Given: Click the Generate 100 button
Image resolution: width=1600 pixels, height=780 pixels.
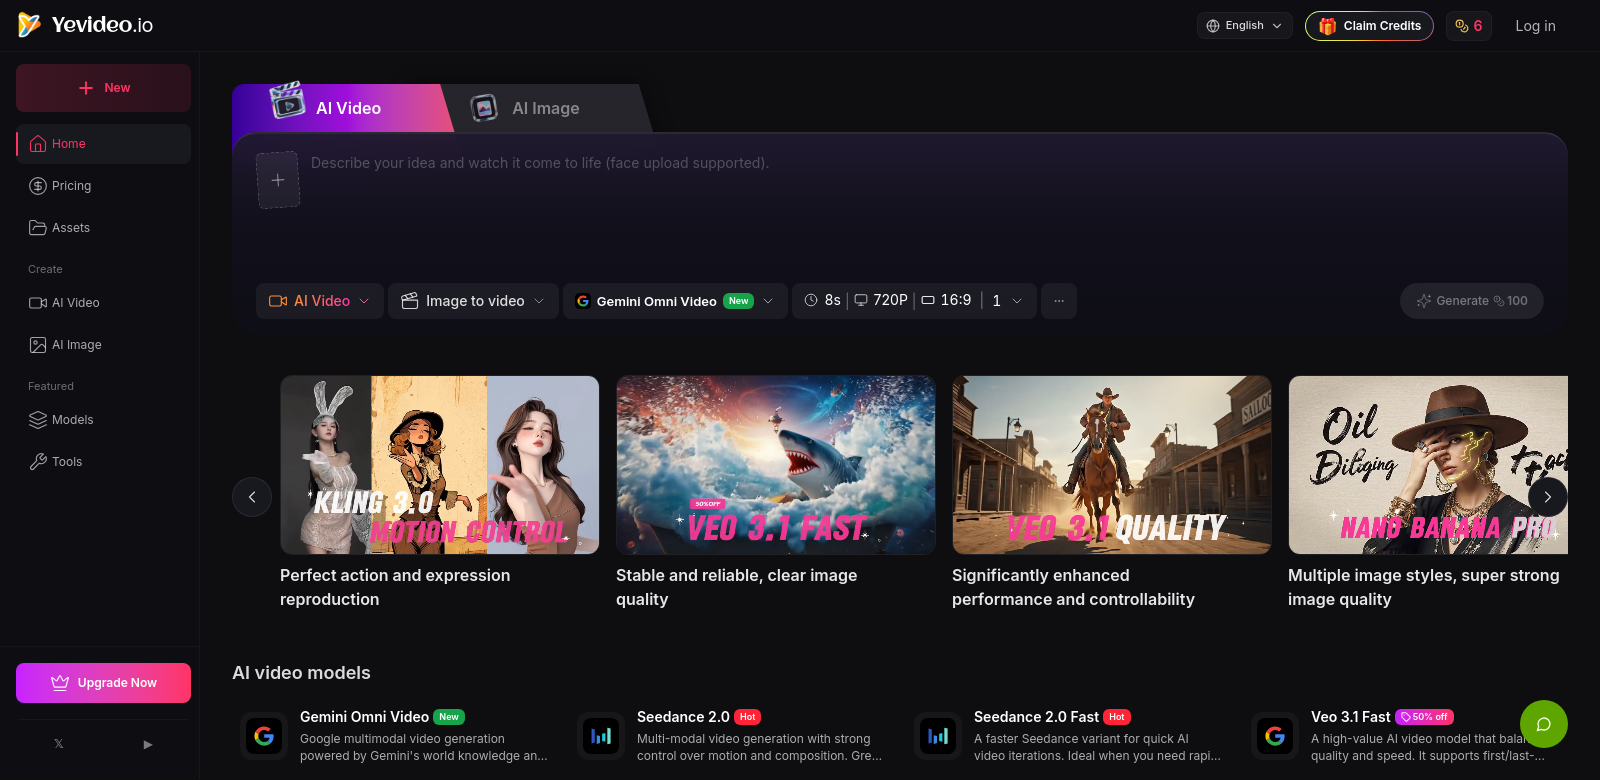Looking at the screenshot, I should (1472, 301).
